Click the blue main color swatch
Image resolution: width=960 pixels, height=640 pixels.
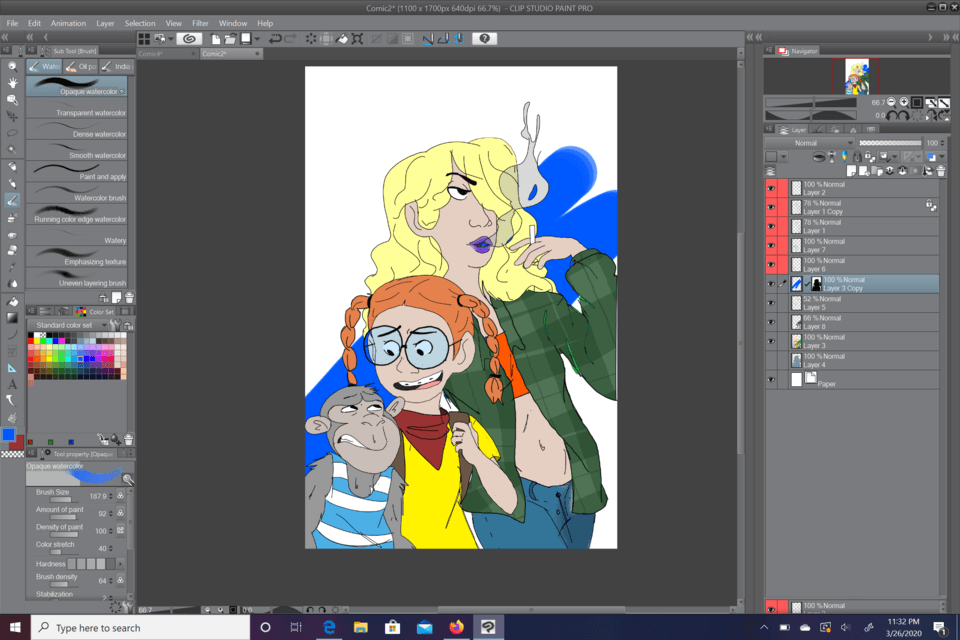pyautogui.click(x=8, y=434)
